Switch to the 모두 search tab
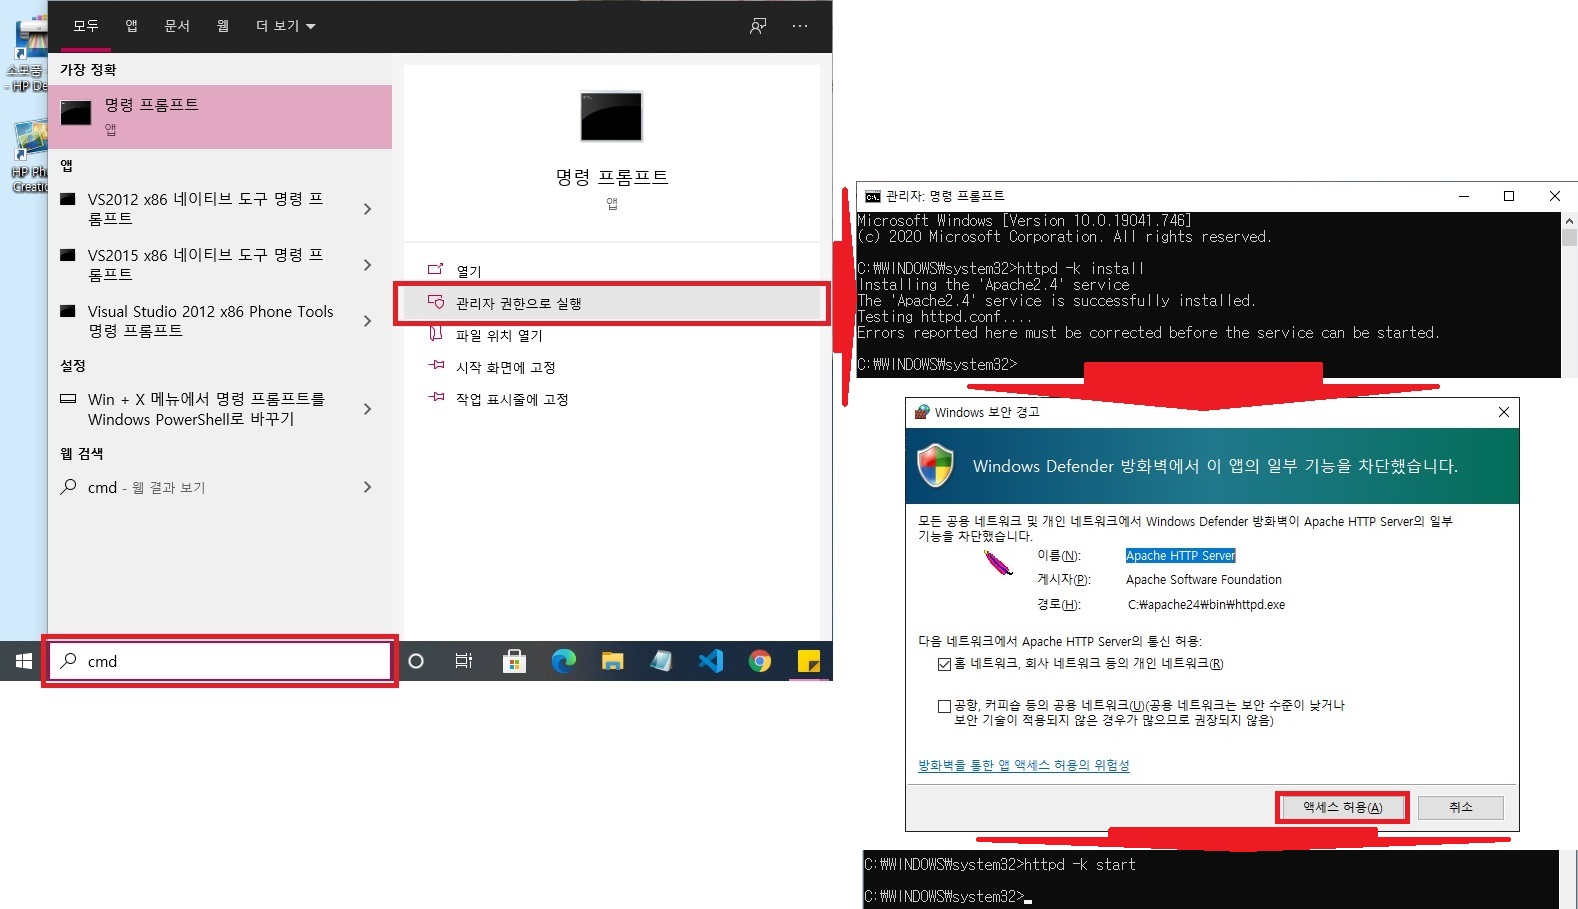1578x909 pixels. pyautogui.click(x=85, y=26)
